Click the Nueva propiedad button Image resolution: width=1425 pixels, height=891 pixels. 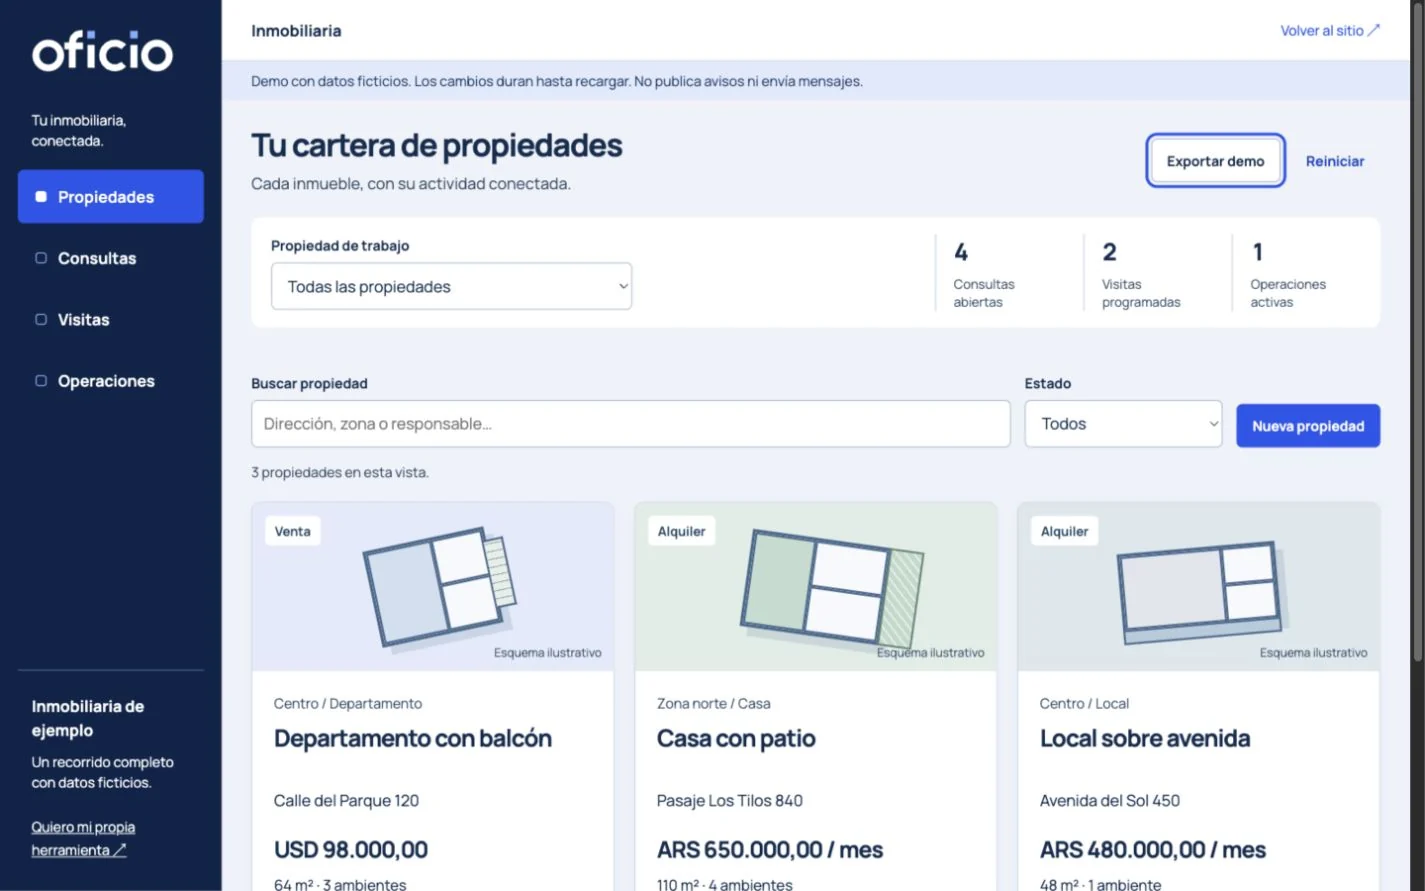coord(1308,426)
